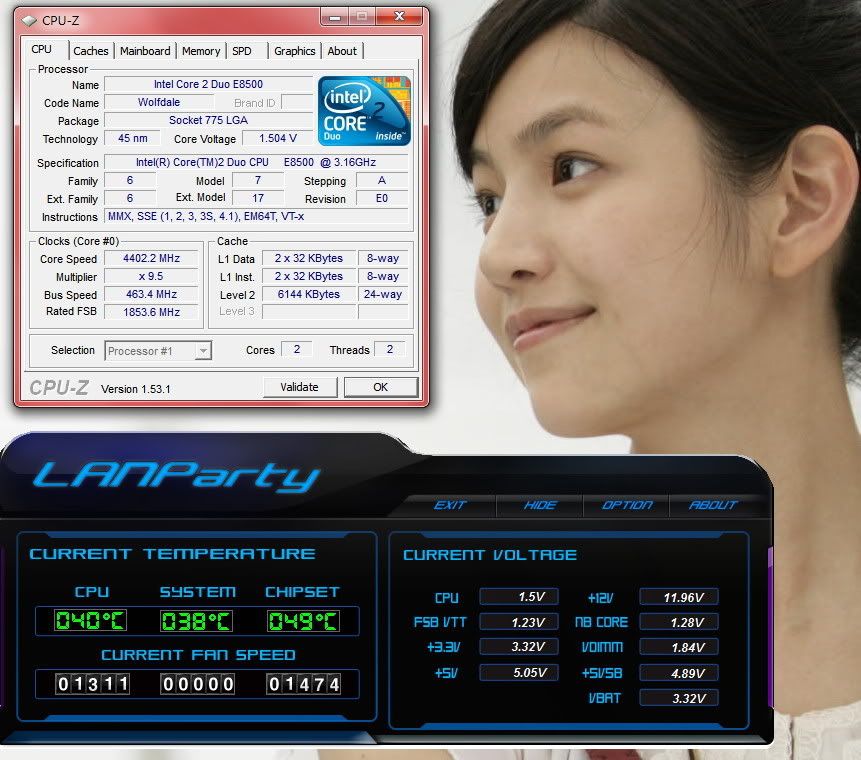Click the Core Voltage value '1.504 V'
Screen dimensions: 861x760
[278, 138]
